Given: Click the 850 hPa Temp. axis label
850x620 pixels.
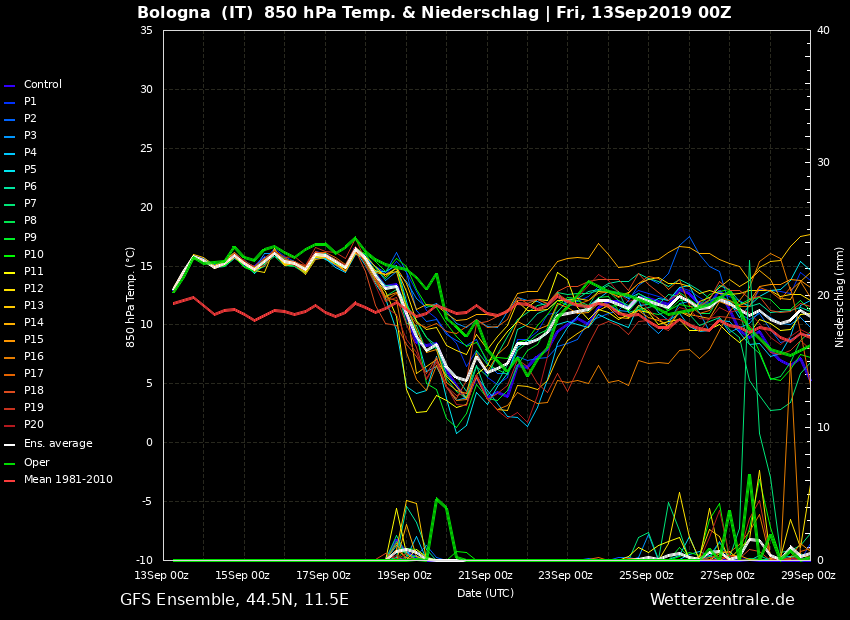Looking at the screenshot, I should (131, 297).
